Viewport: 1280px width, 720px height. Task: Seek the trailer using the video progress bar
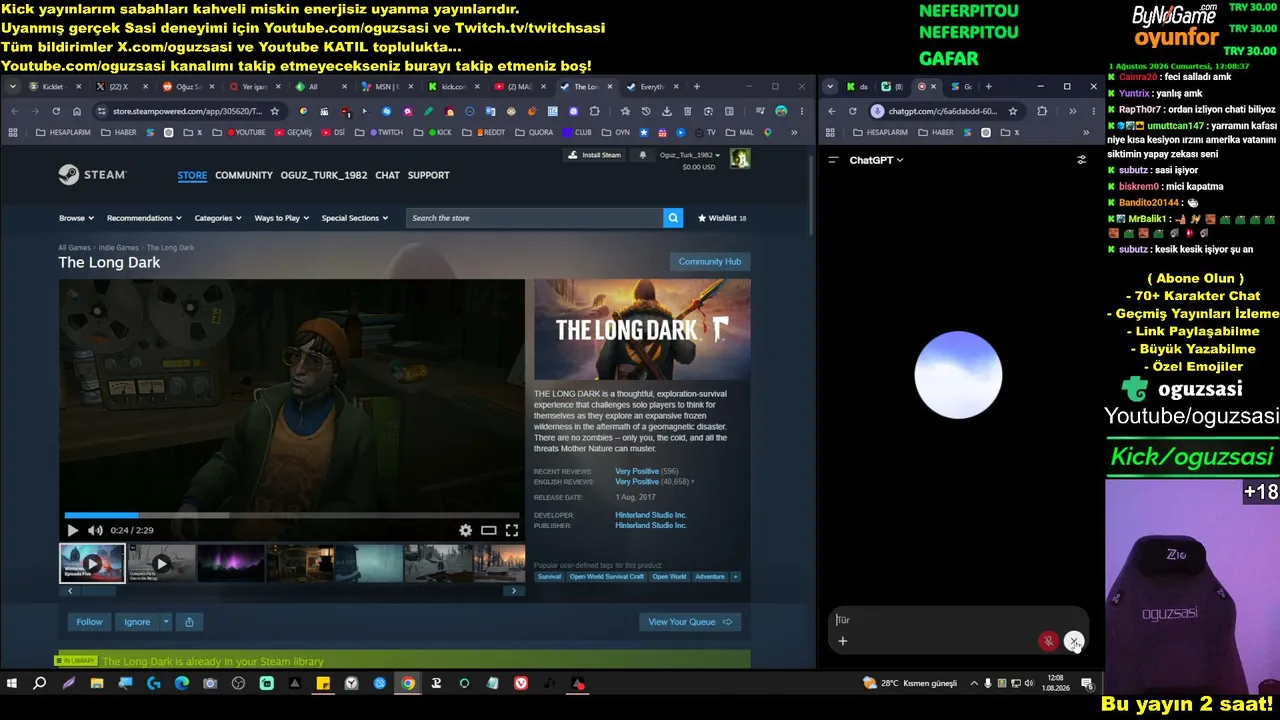tap(292, 515)
